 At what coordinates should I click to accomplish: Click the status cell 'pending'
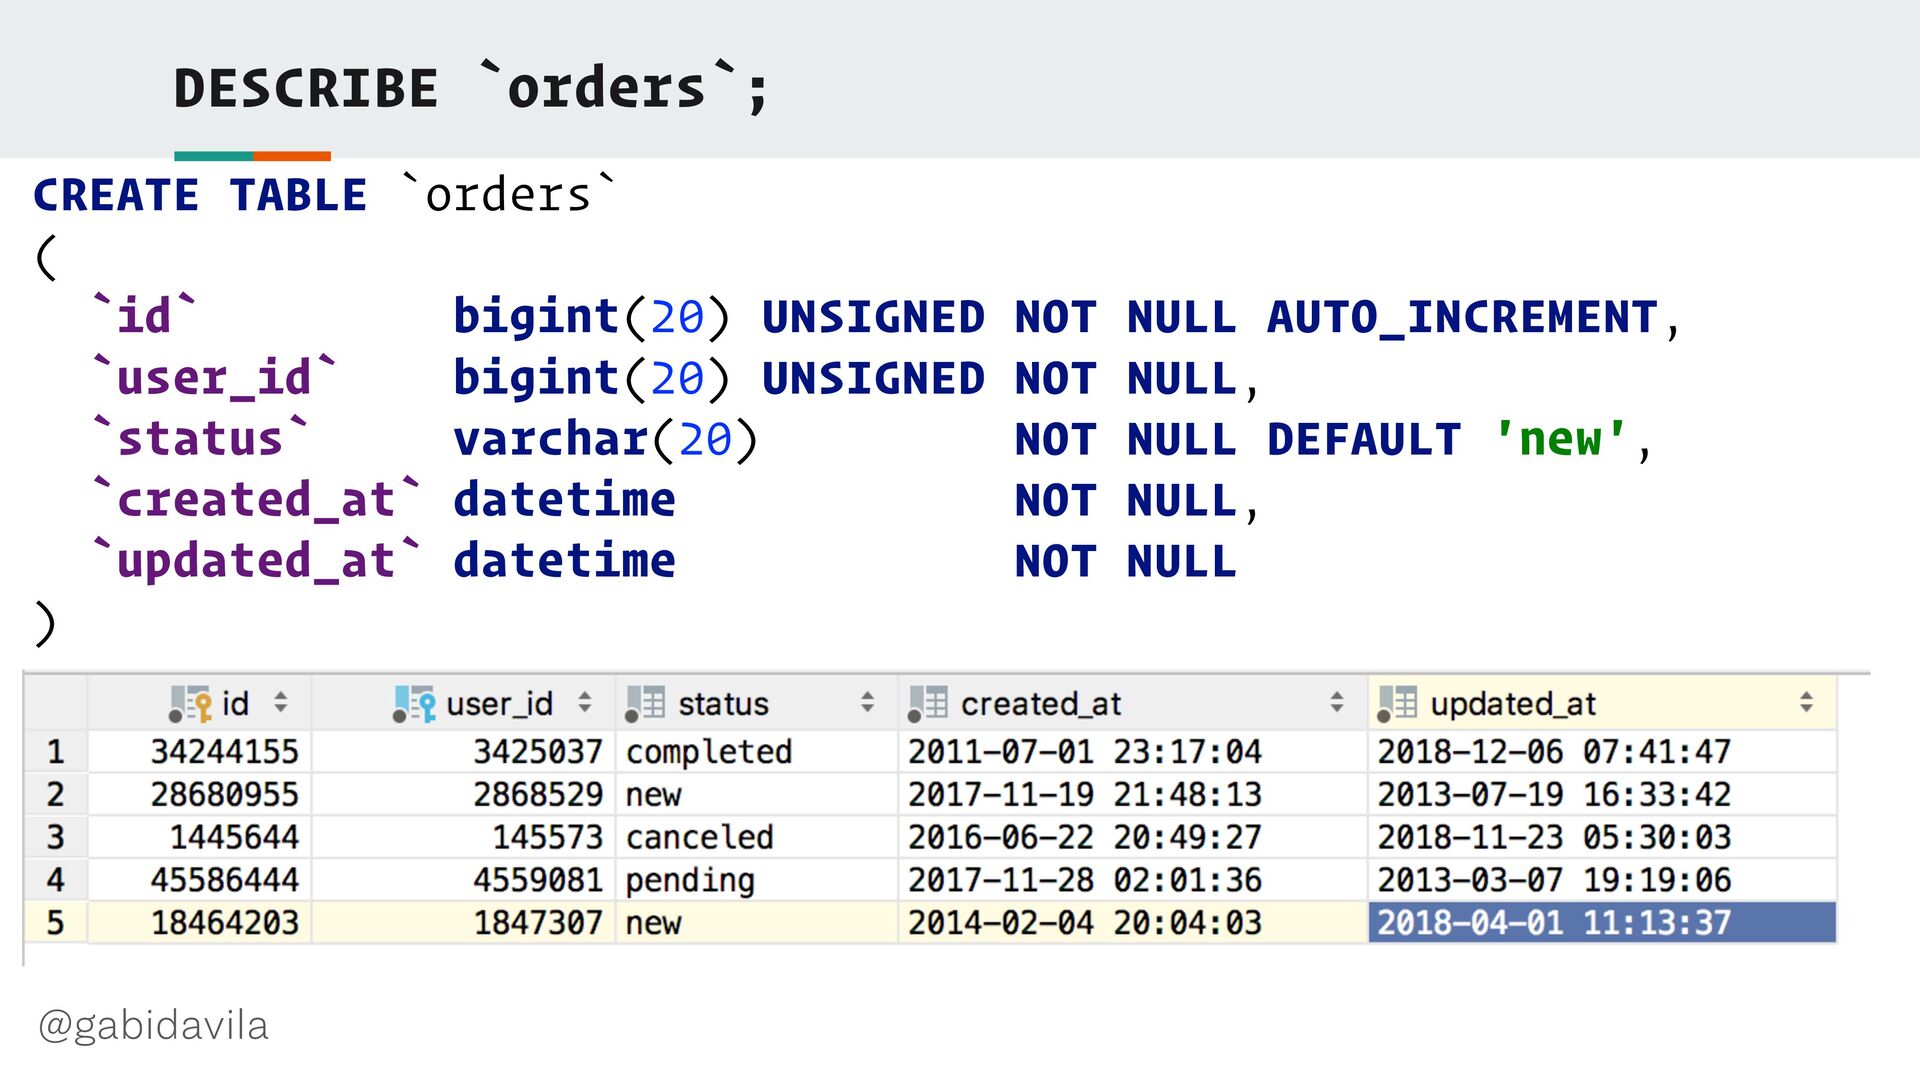coord(757,880)
